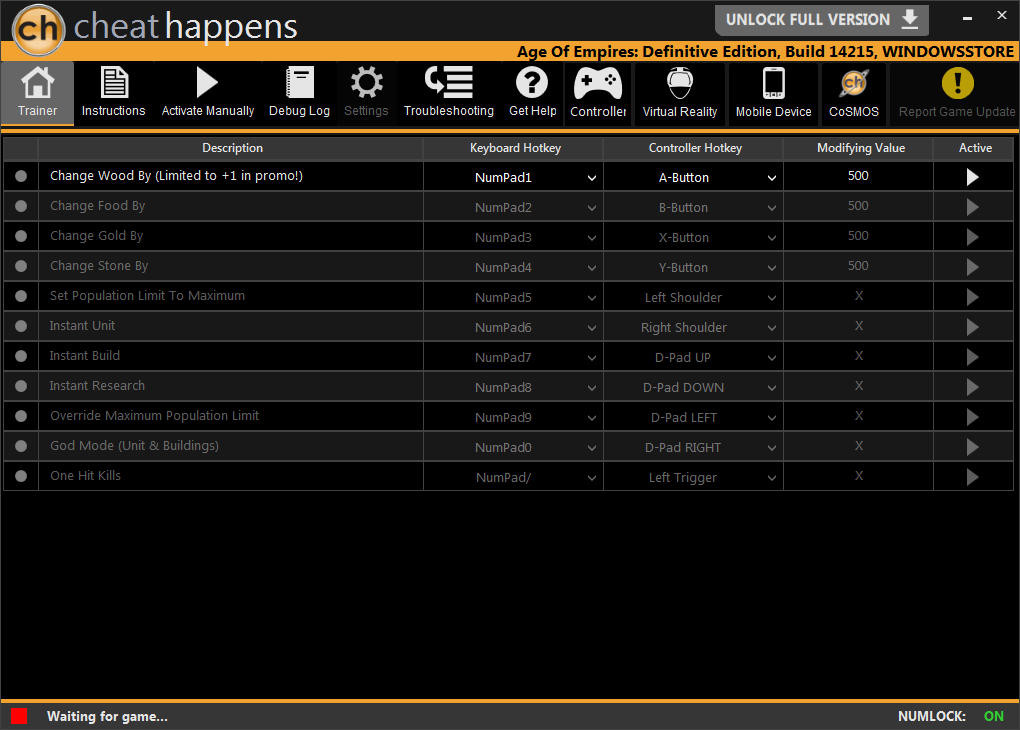Edit Change Stone By modifying value 500
This screenshot has height=730, width=1020.
point(858,265)
